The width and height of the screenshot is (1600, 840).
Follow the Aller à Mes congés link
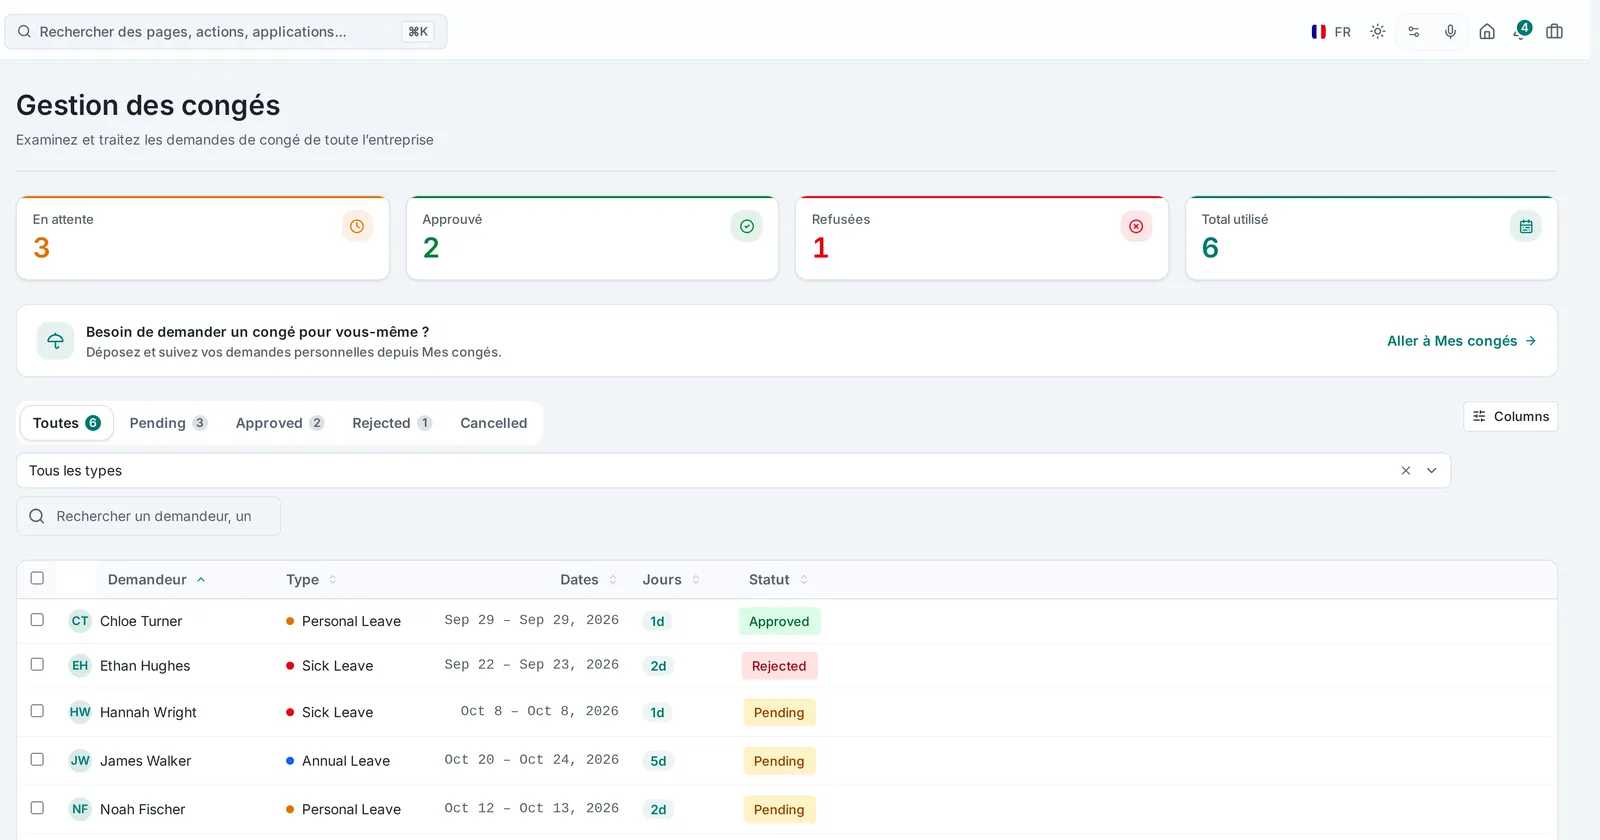[x=1461, y=341]
